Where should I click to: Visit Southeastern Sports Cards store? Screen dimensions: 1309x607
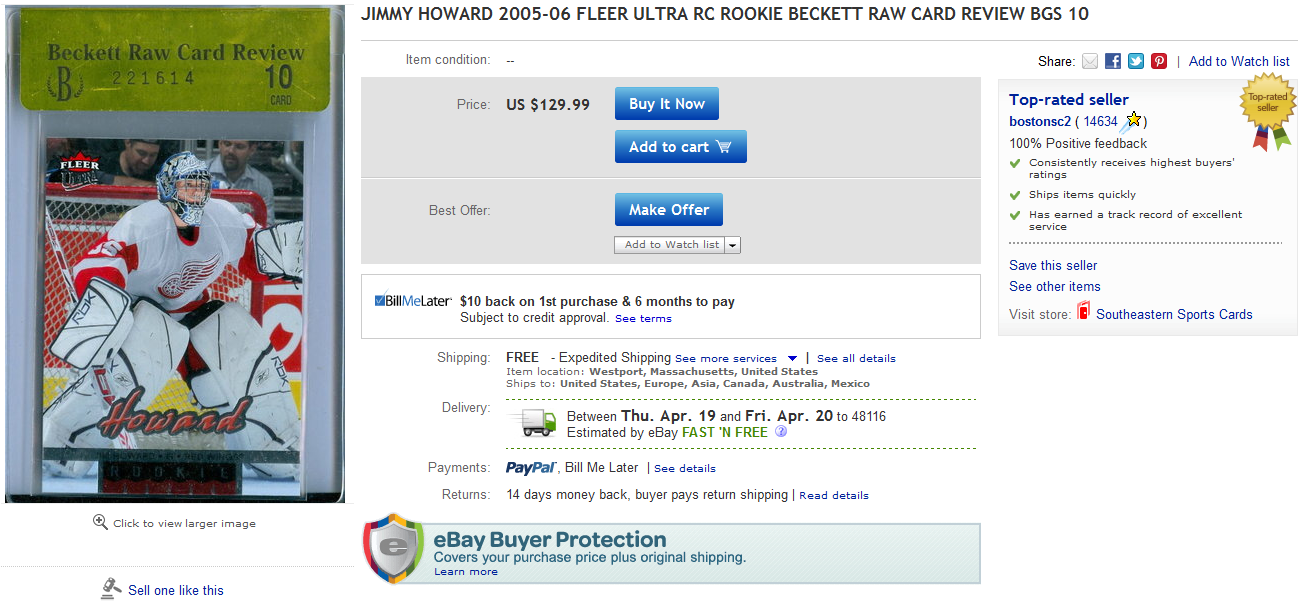click(x=1174, y=314)
